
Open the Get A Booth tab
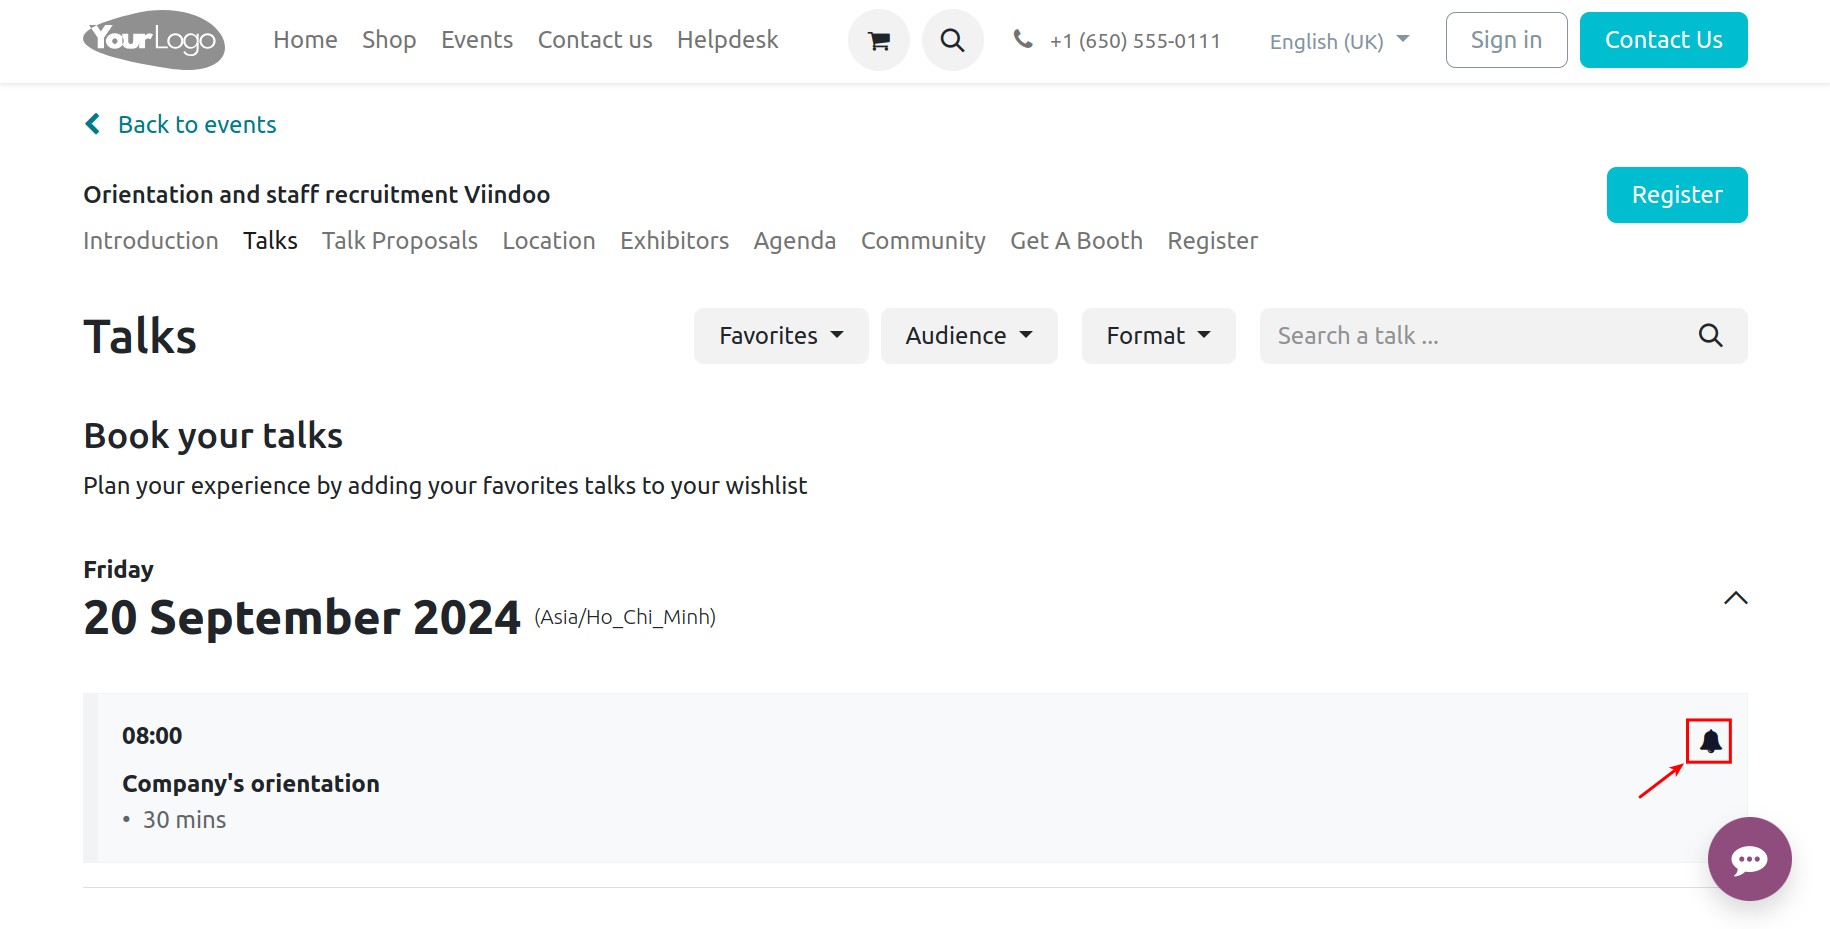(x=1076, y=241)
